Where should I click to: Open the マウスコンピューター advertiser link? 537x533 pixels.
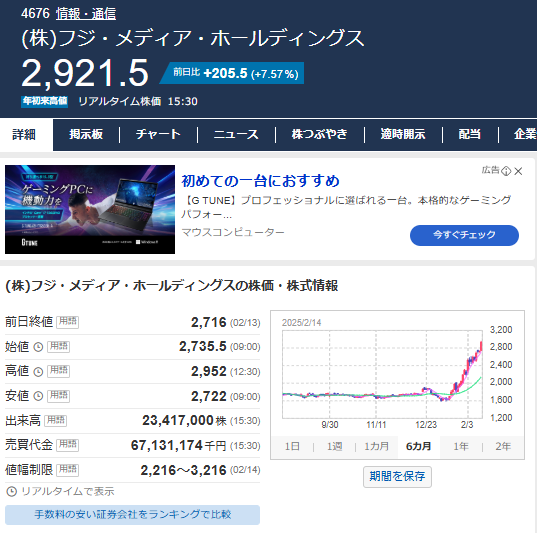tap(233, 232)
